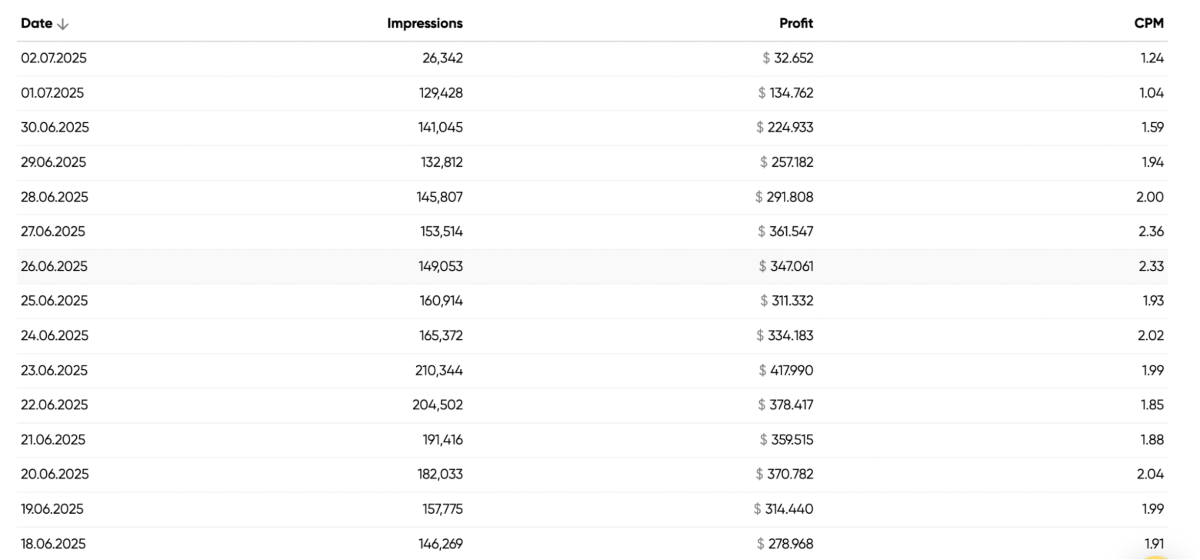Select the 19.06.2025 date cell

coord(53,509)
